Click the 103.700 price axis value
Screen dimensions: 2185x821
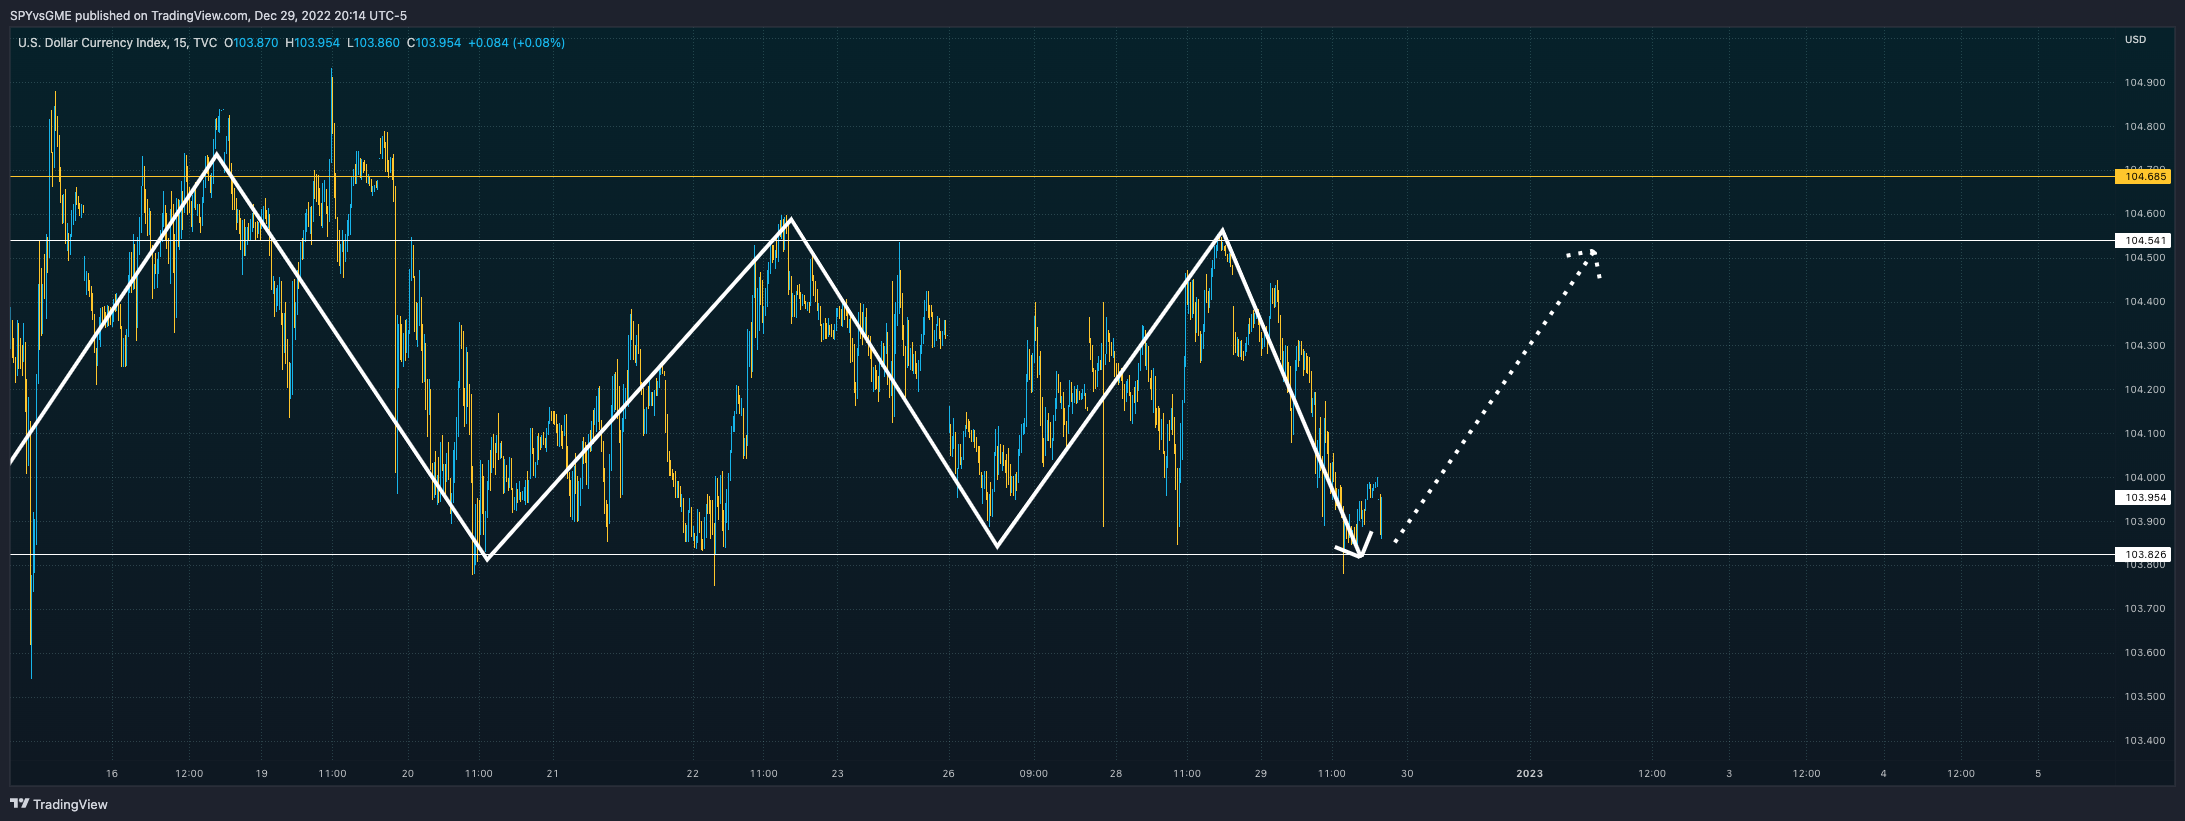[2144, 609]
